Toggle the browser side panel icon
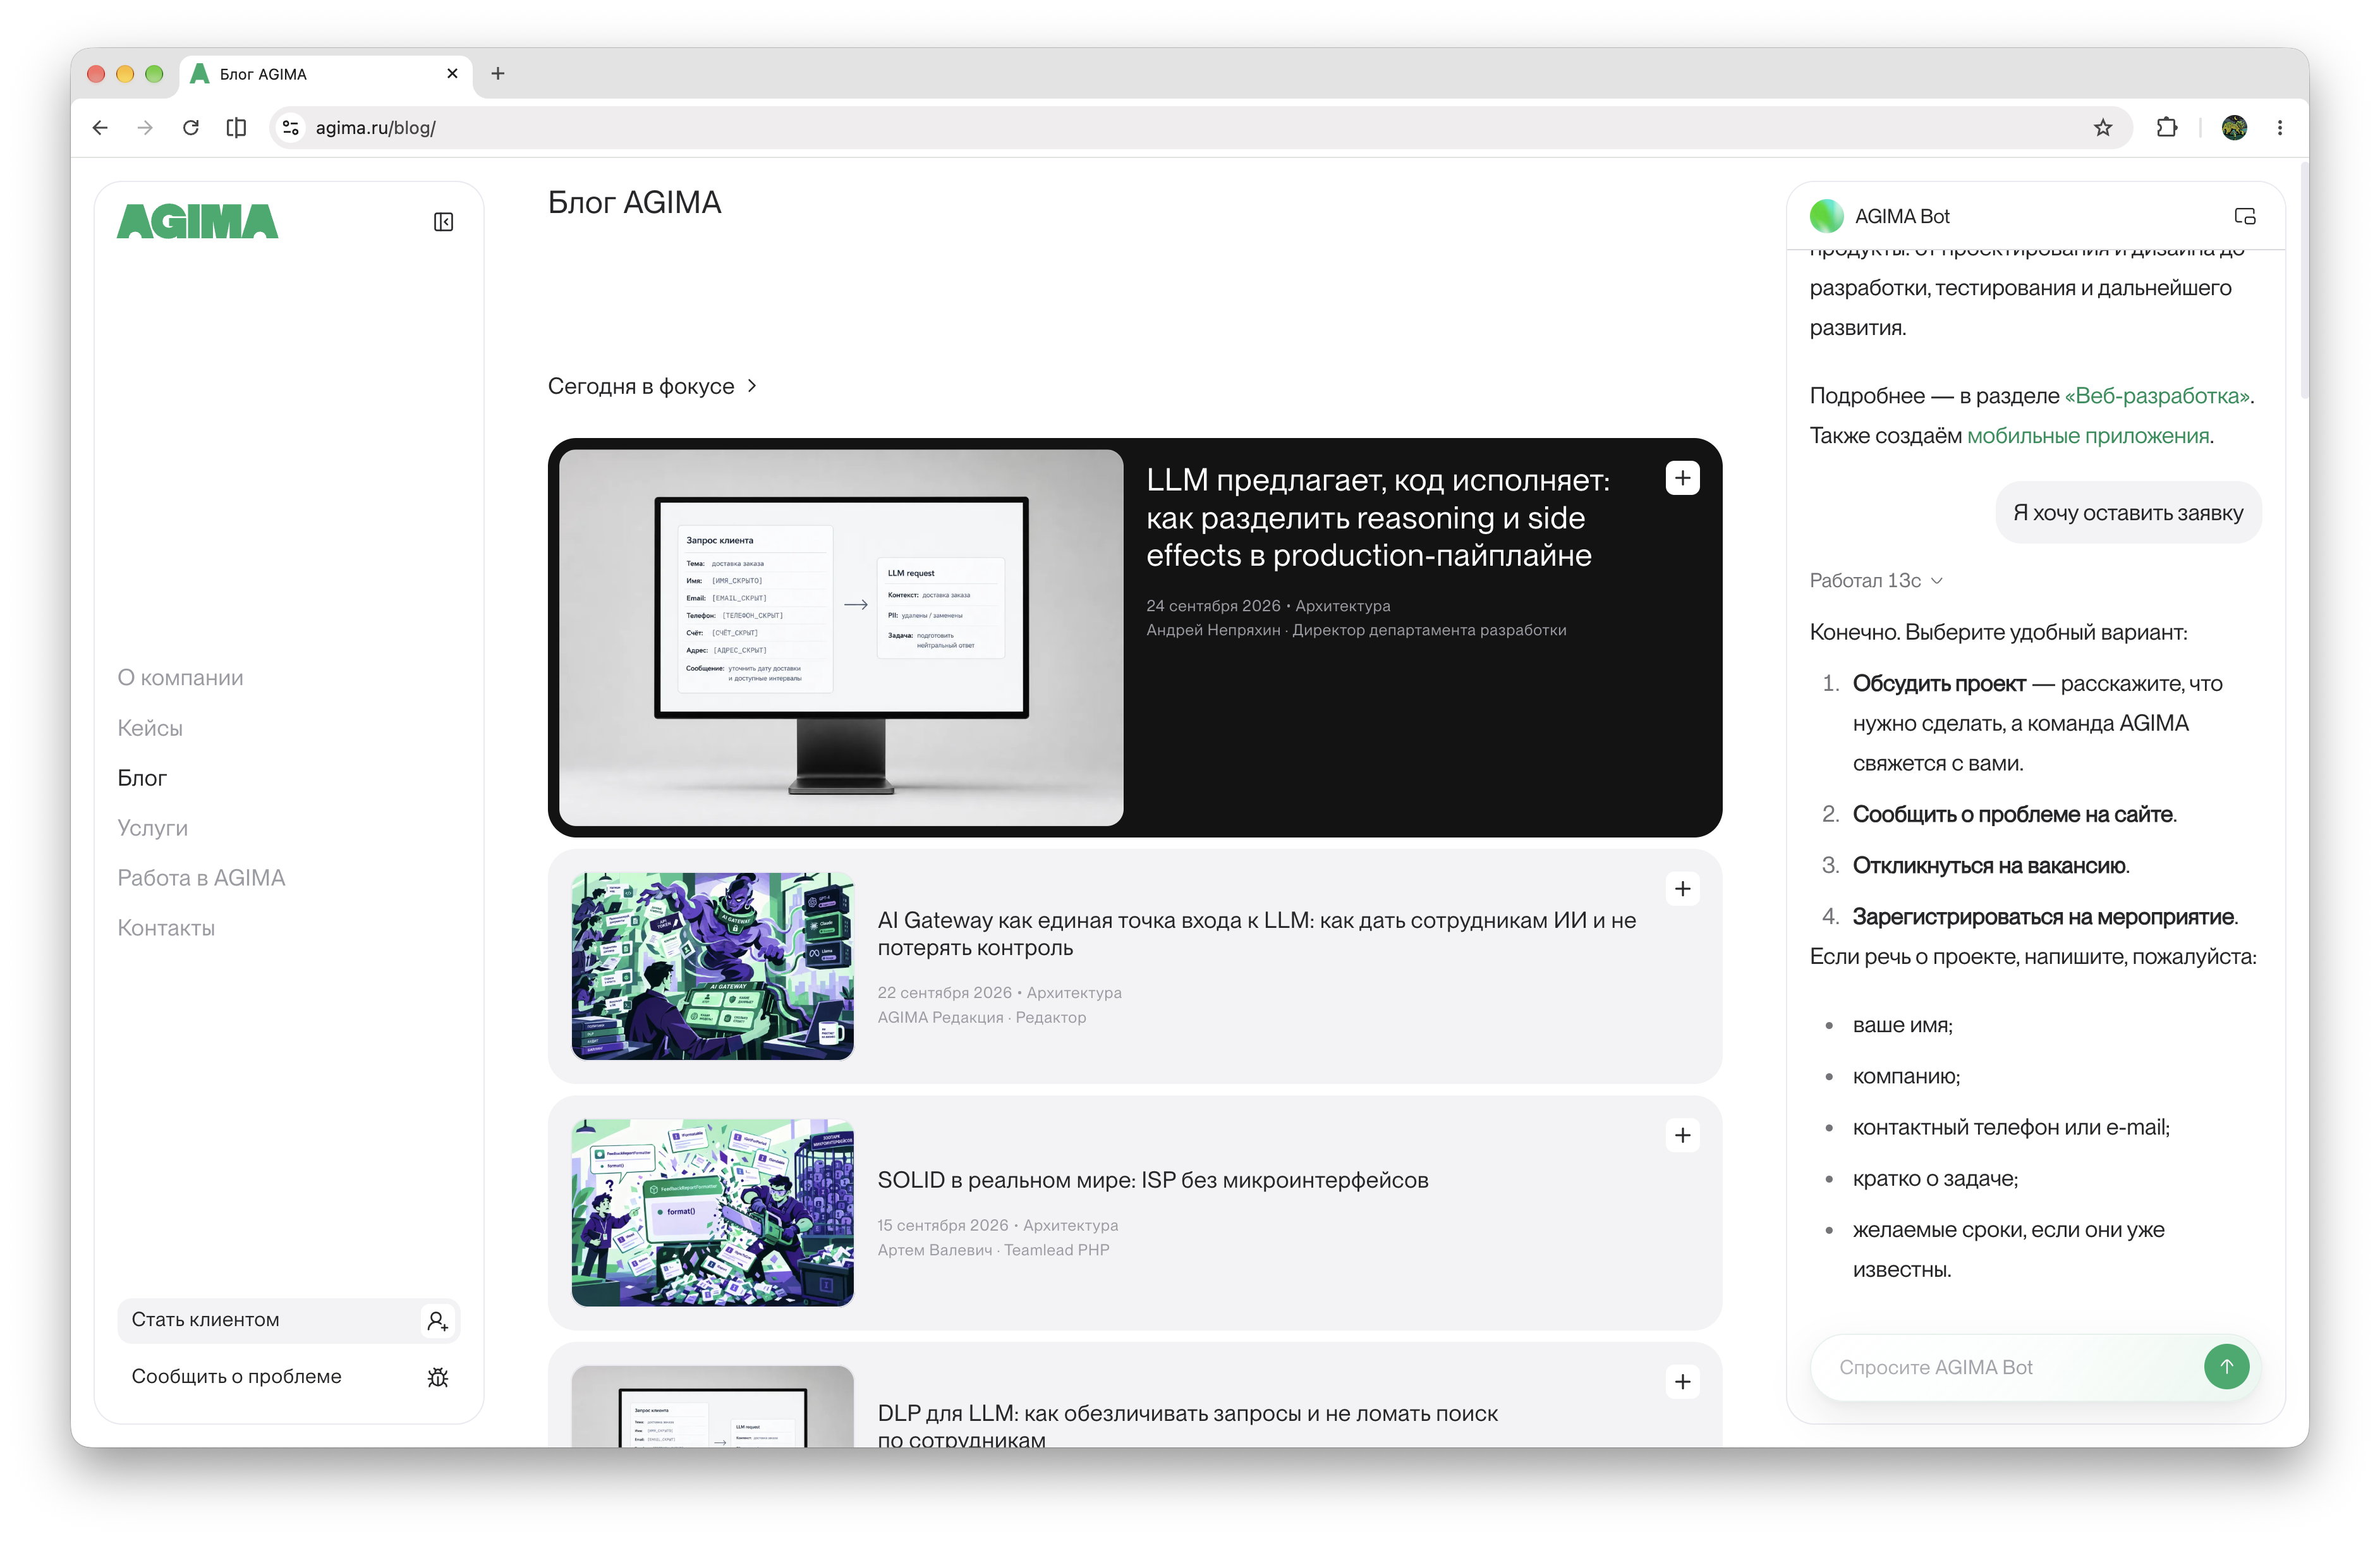 [x=236, y=128]
